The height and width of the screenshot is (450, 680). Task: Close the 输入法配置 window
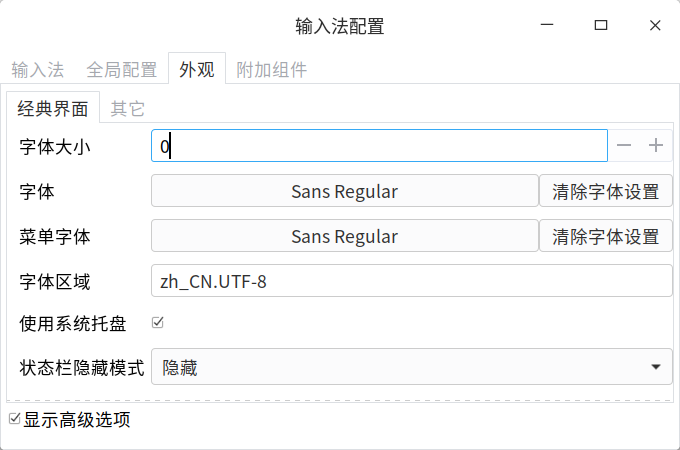[654, 26]
